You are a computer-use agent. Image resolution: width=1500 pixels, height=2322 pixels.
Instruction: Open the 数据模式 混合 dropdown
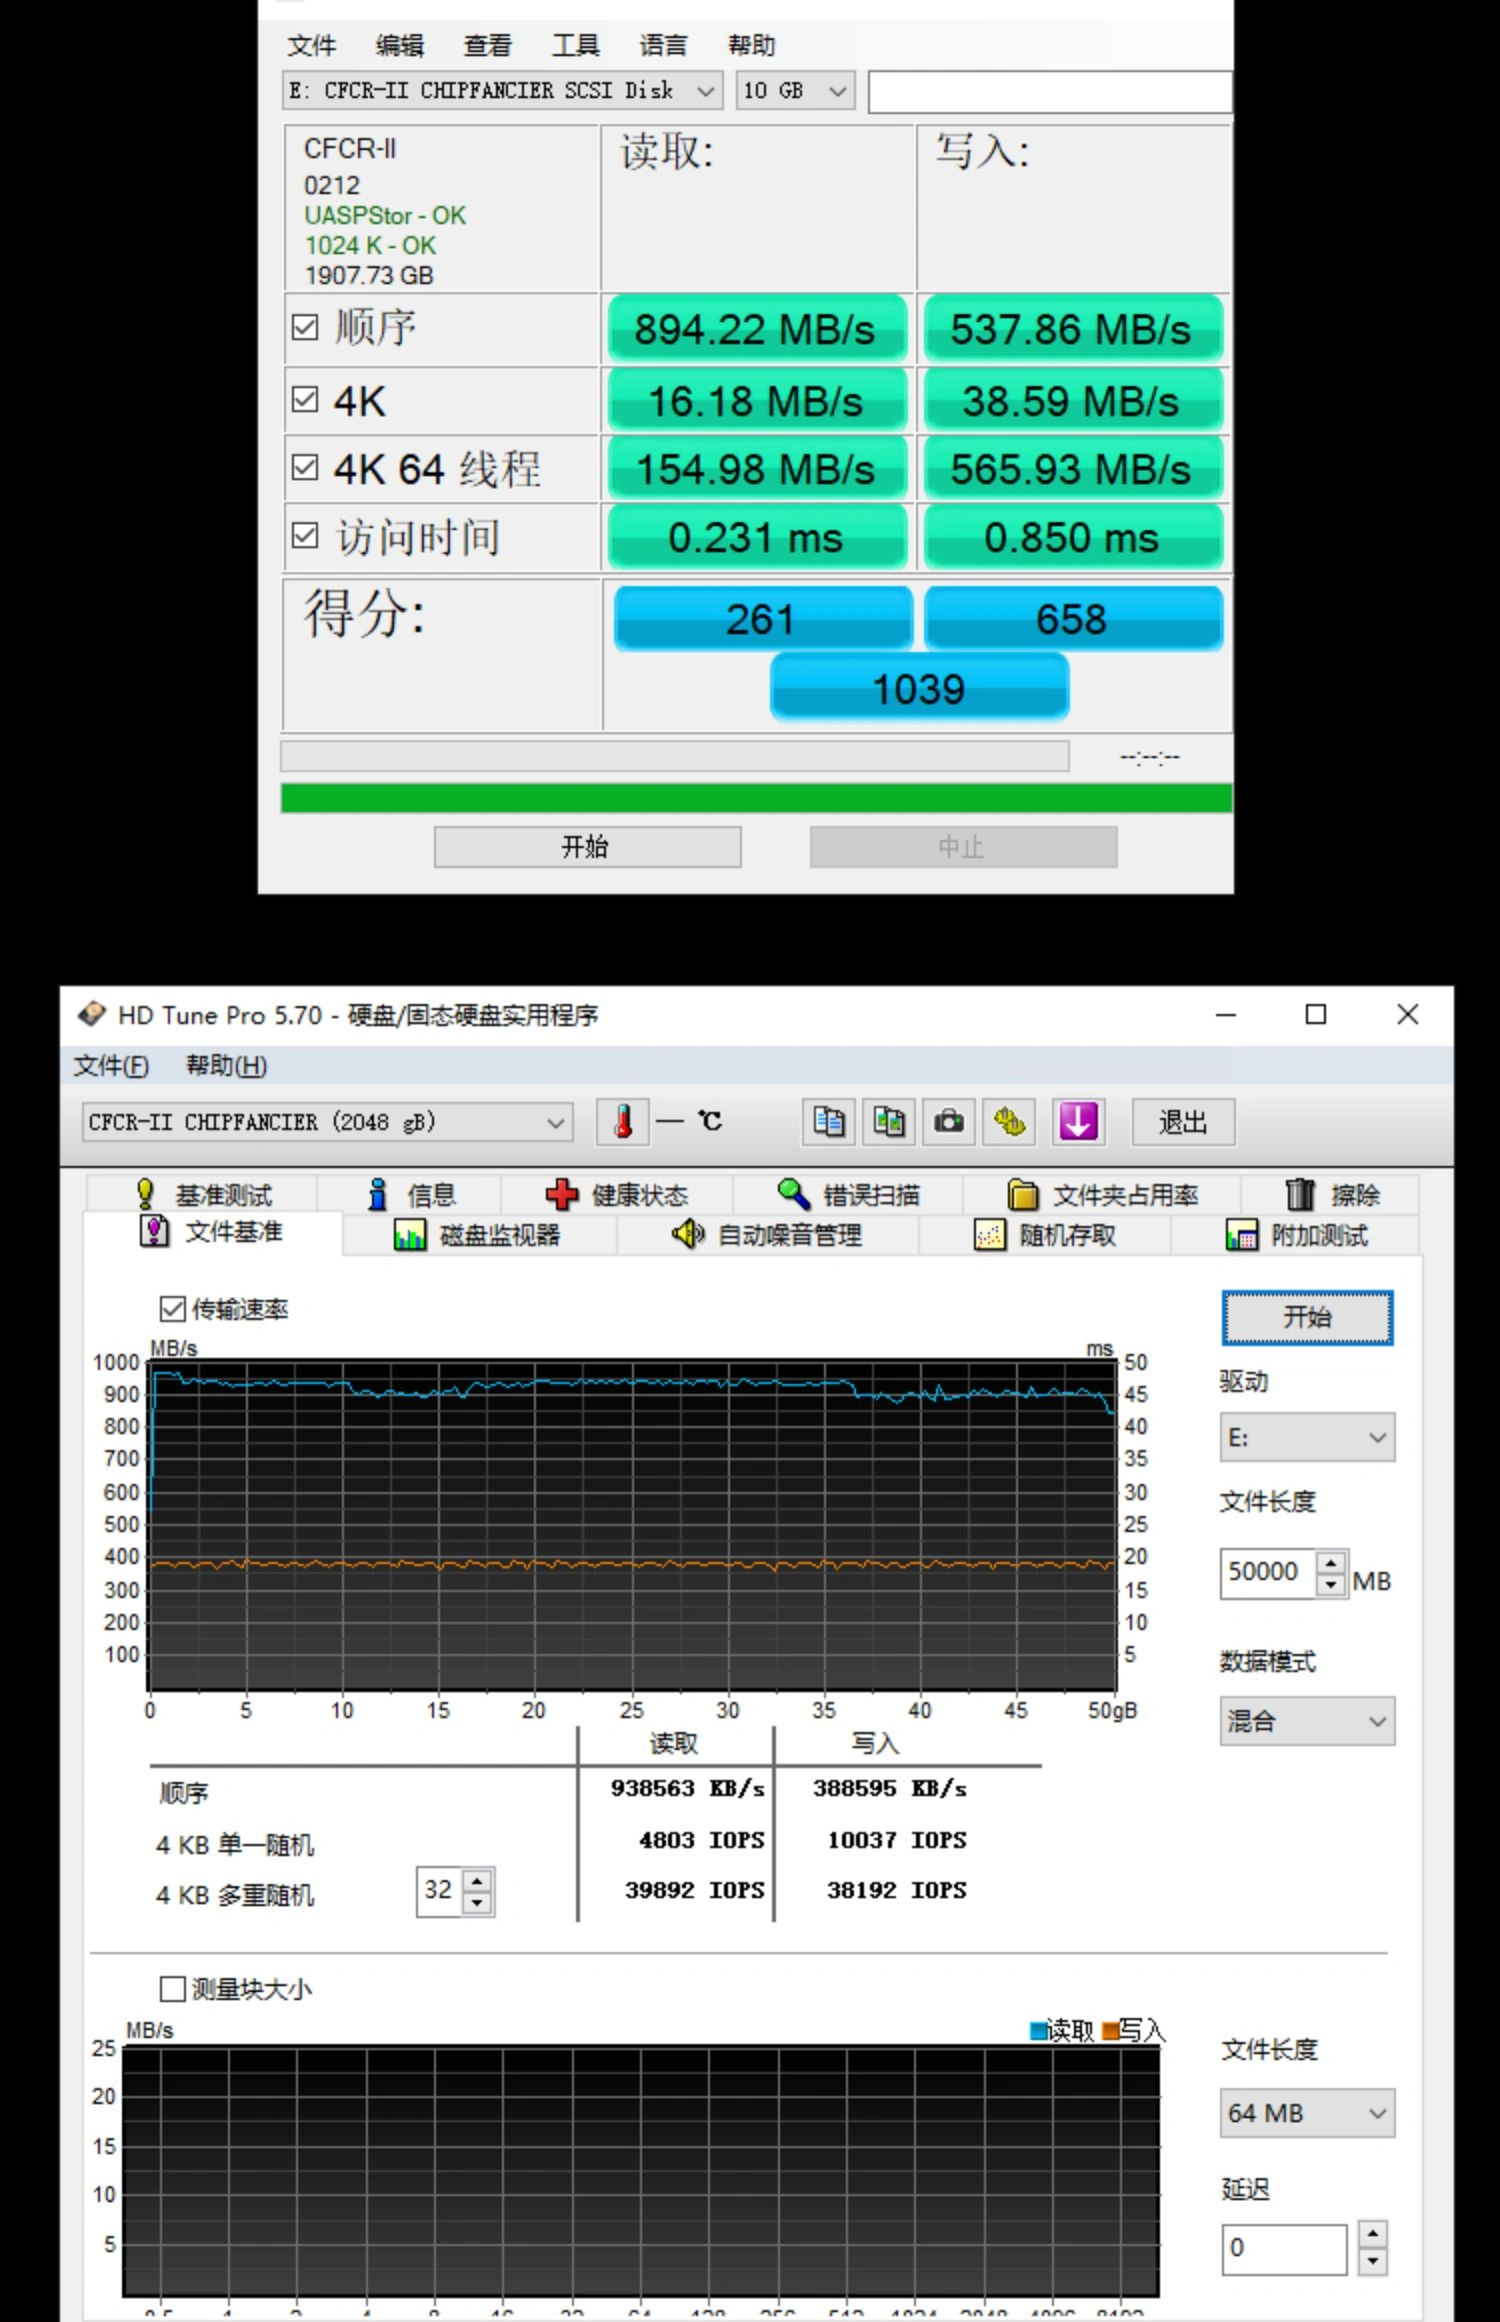pyautogui.click(x=1307, y=1720)
